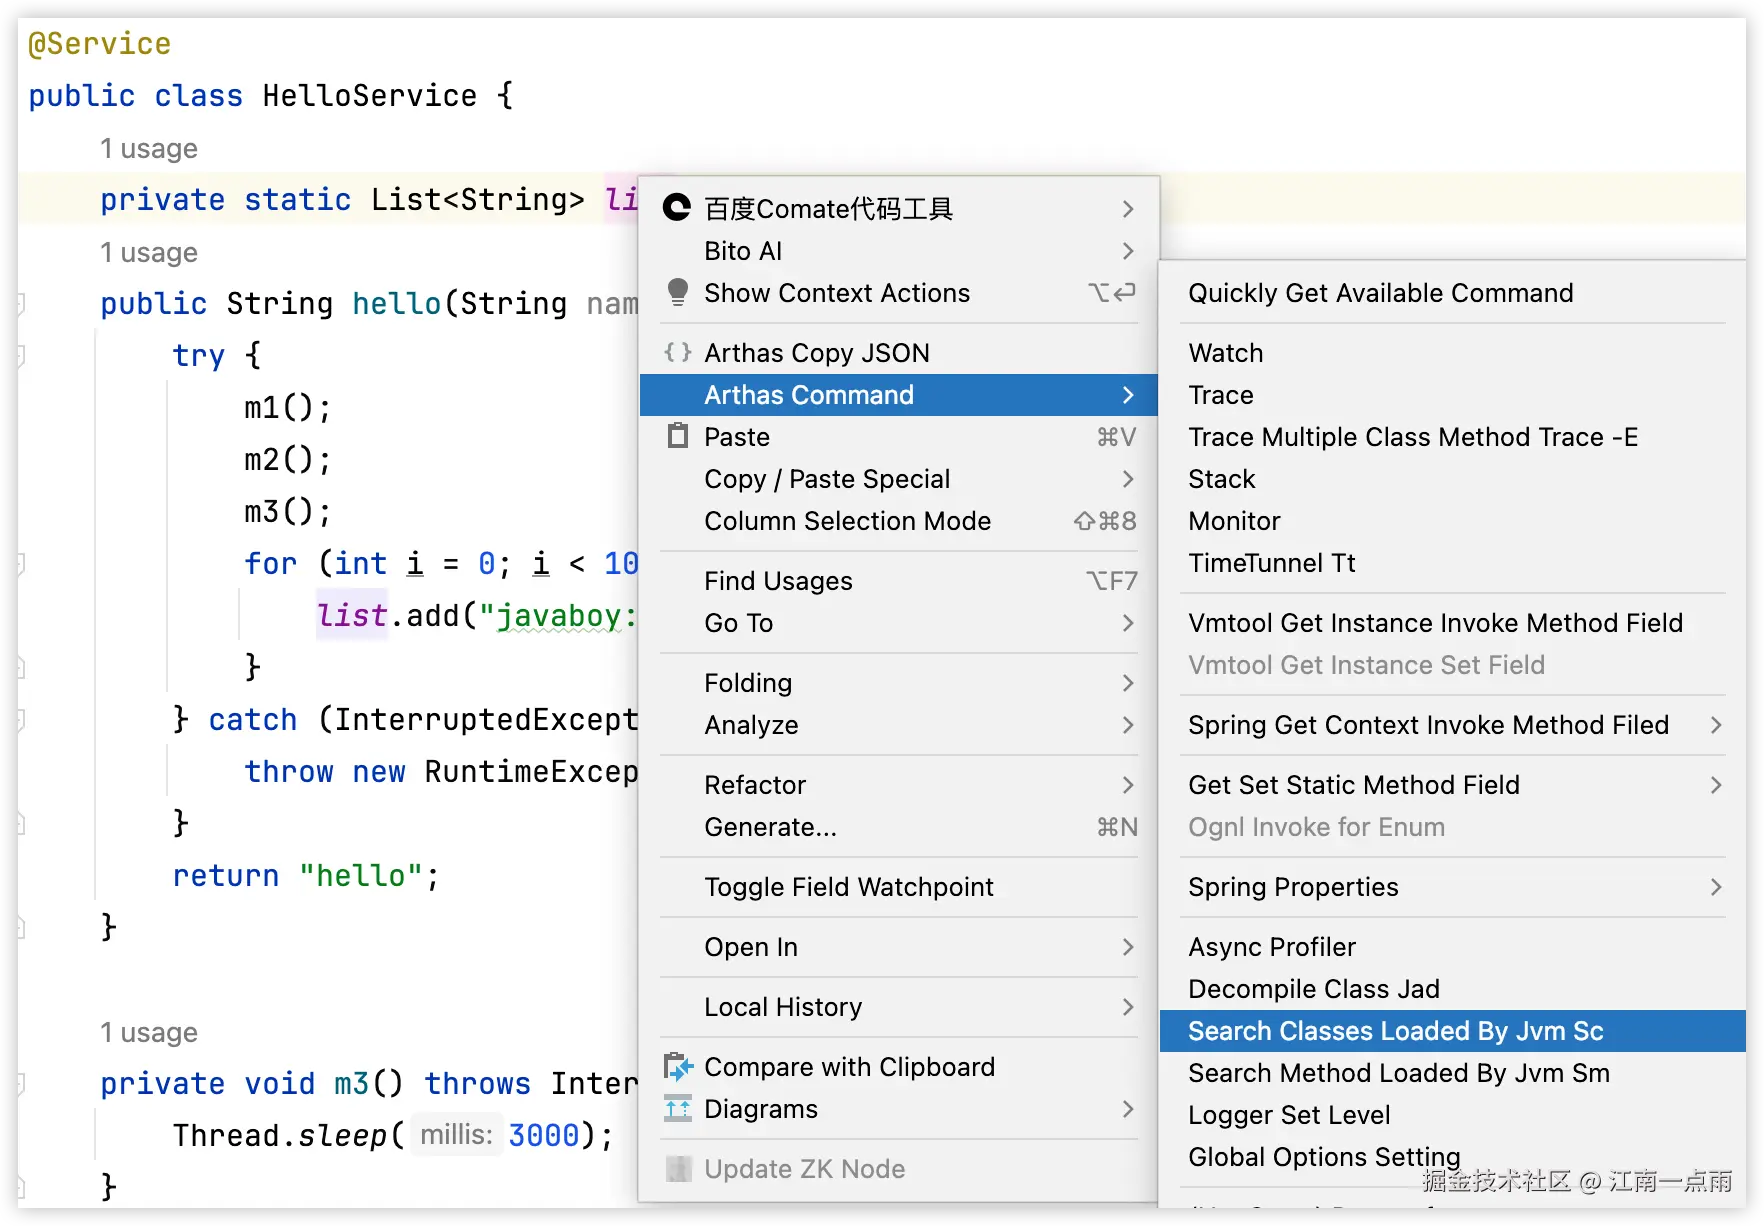Click the Compare with Clipboard icon
Image resolution: width=1764 pixels, height=1226 pixels.
[678, 1067]
